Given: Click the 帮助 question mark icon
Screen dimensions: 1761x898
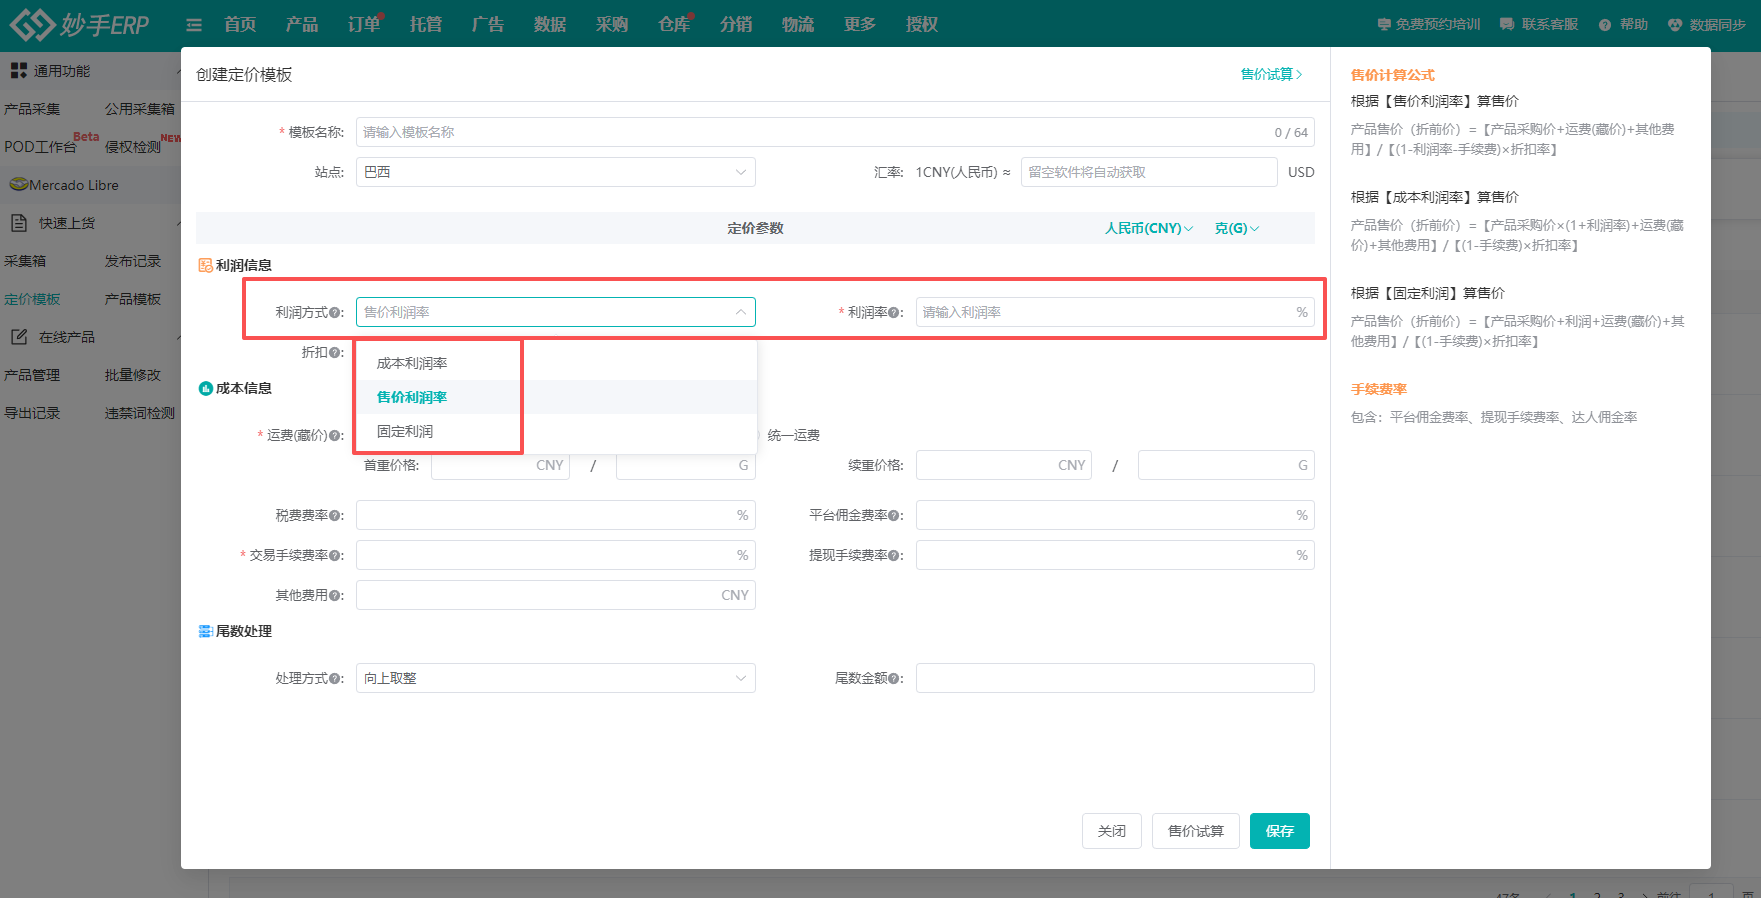Looking at the screenshot, I should [x=1604, y=25].
